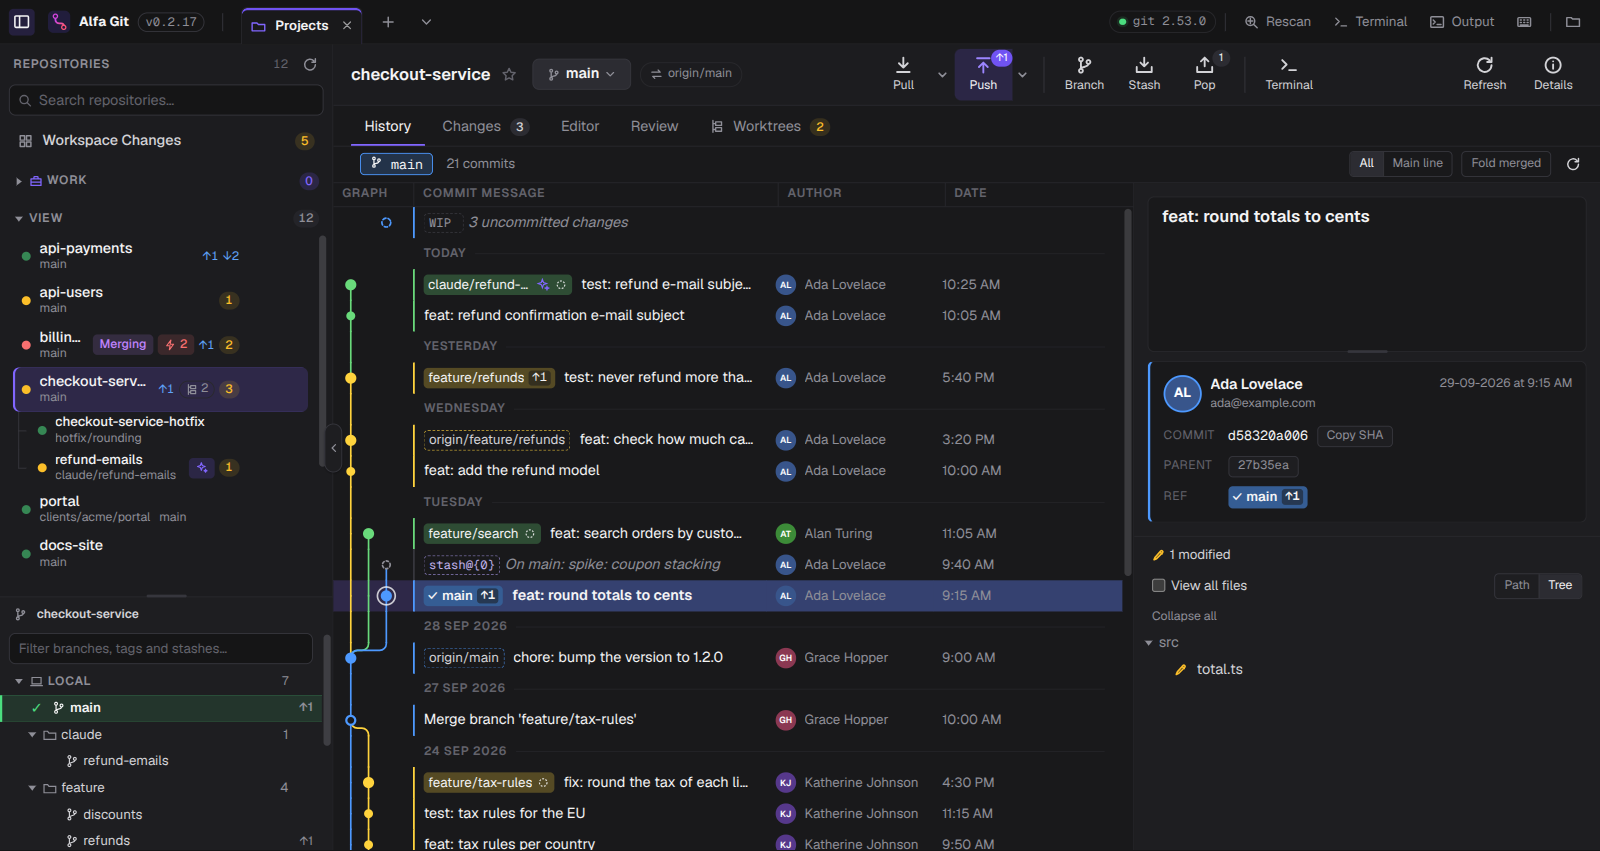Switch to the Editor tab

coord(580,127)
